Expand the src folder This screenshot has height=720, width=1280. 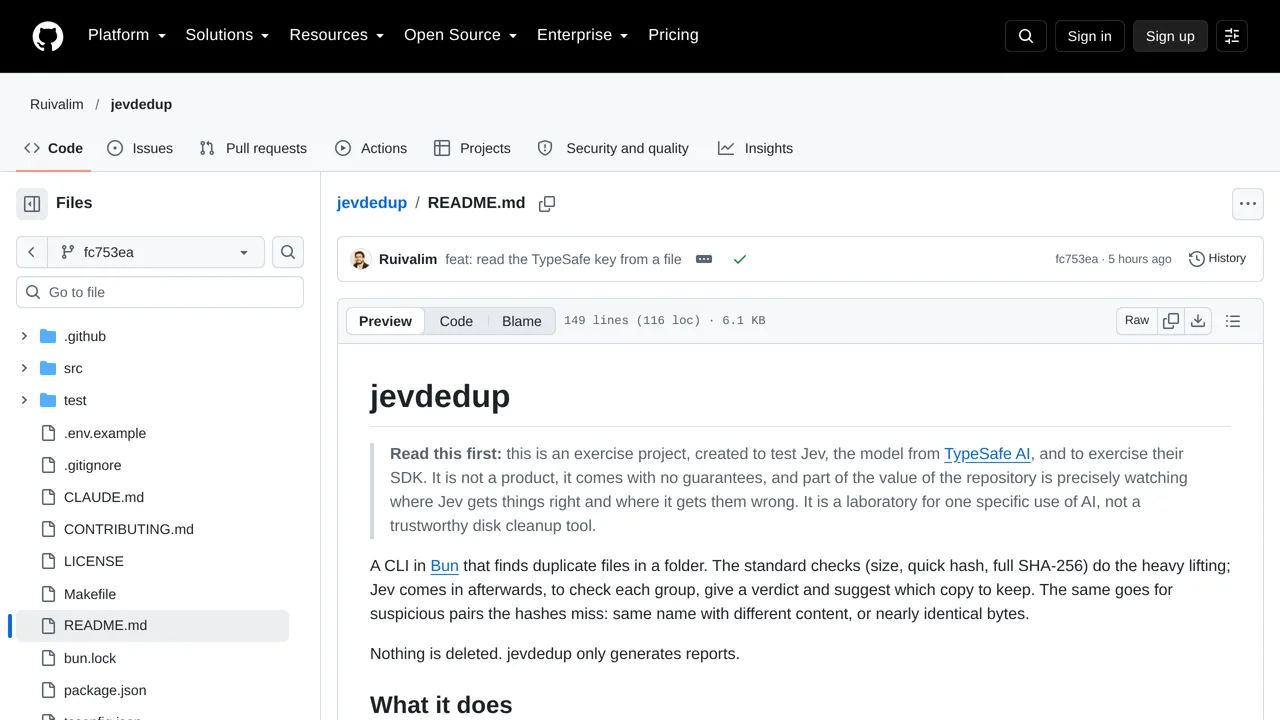tap(24, 368)
